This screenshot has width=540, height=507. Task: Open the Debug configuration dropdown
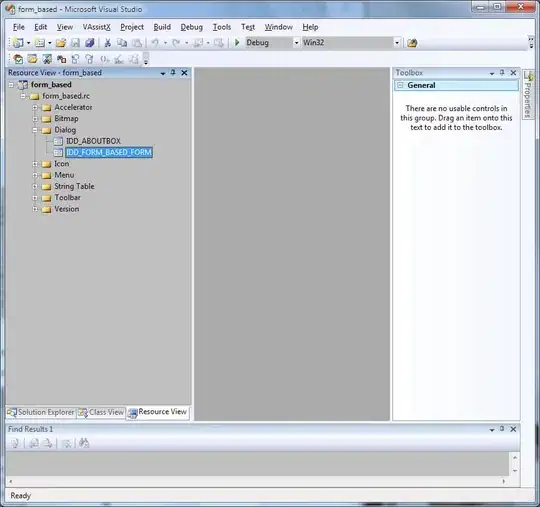click(x=296, y=43)
